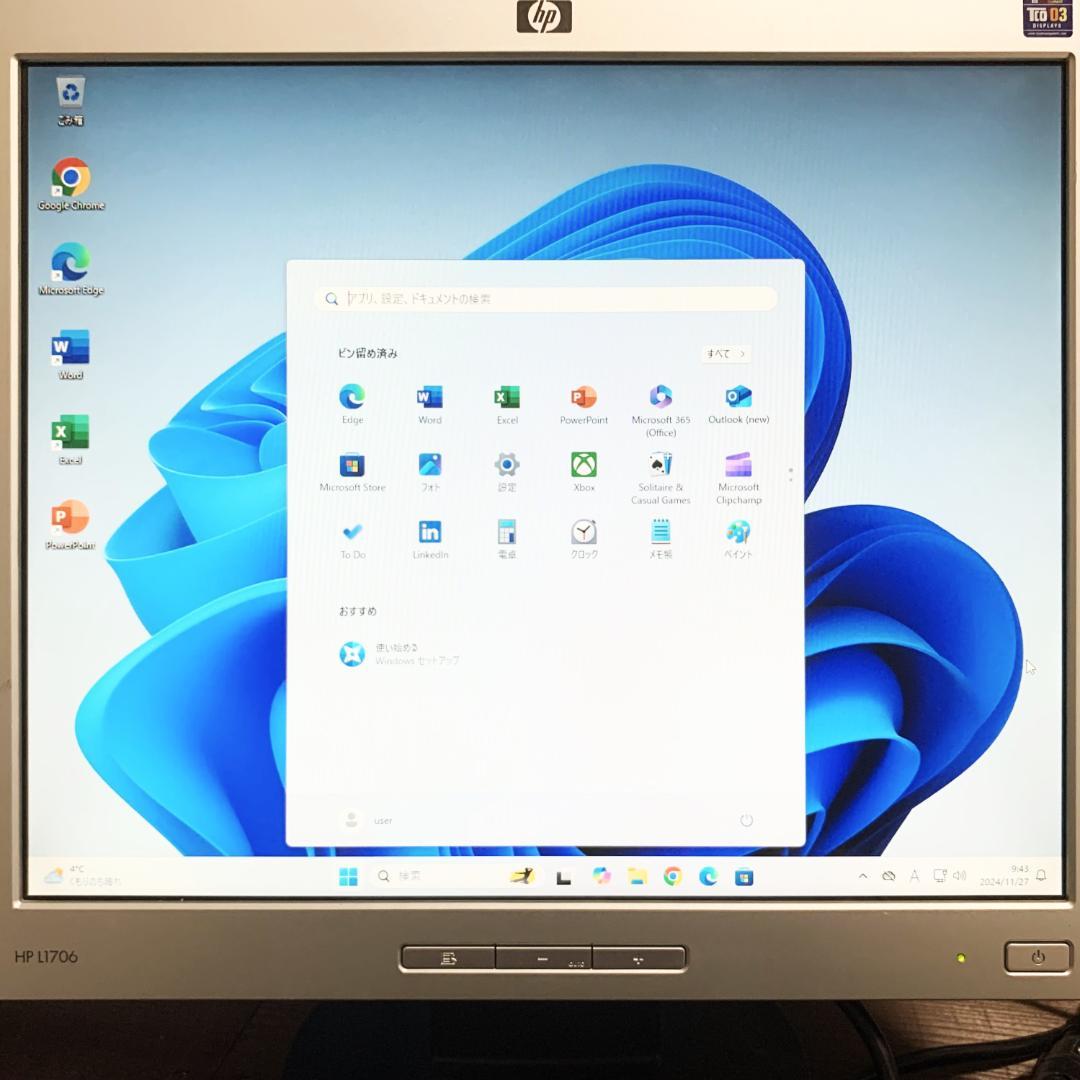The height and width of the screenshot is (1080, 1080).
Task: Open Outlook (new) from pinned apps
Action: [738, 404]
